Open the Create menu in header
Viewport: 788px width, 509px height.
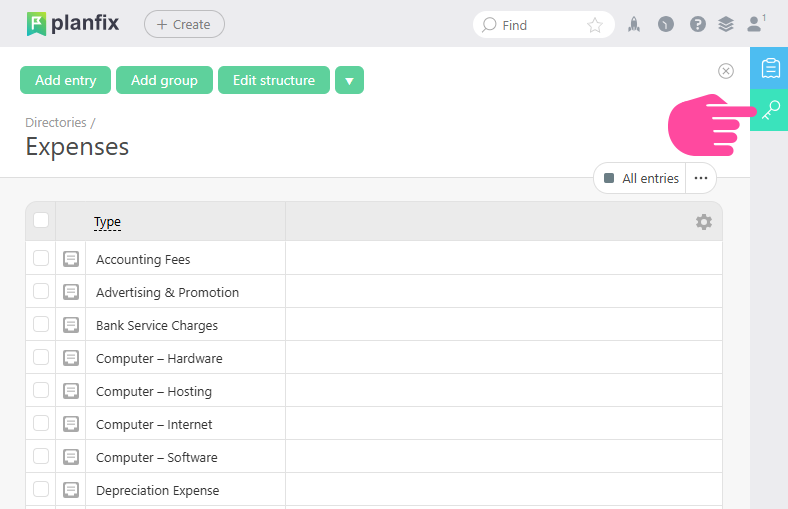pos(184,24)
